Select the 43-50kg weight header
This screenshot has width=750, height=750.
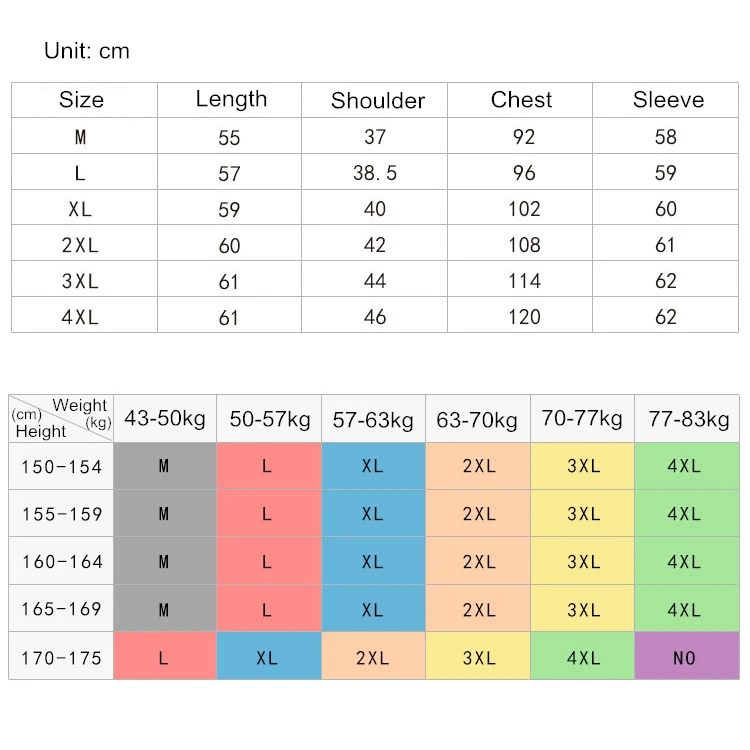(165, 419)
